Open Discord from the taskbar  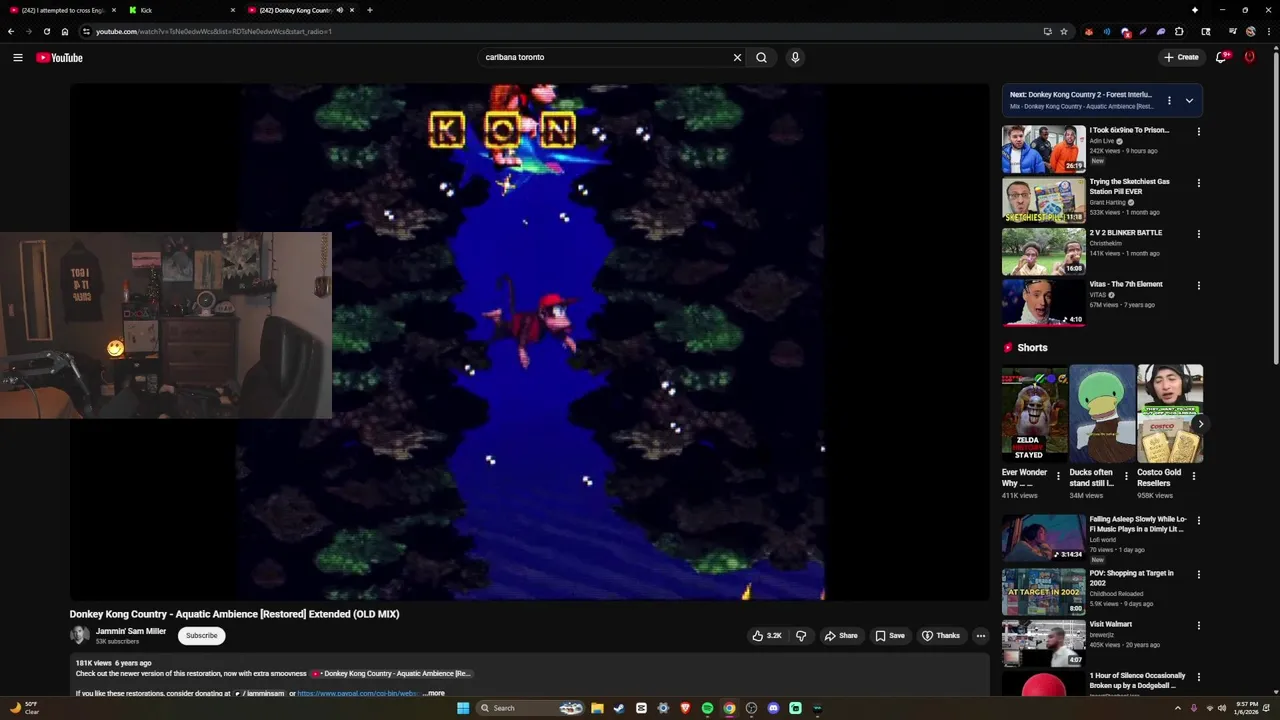click(x=773, y=708)
